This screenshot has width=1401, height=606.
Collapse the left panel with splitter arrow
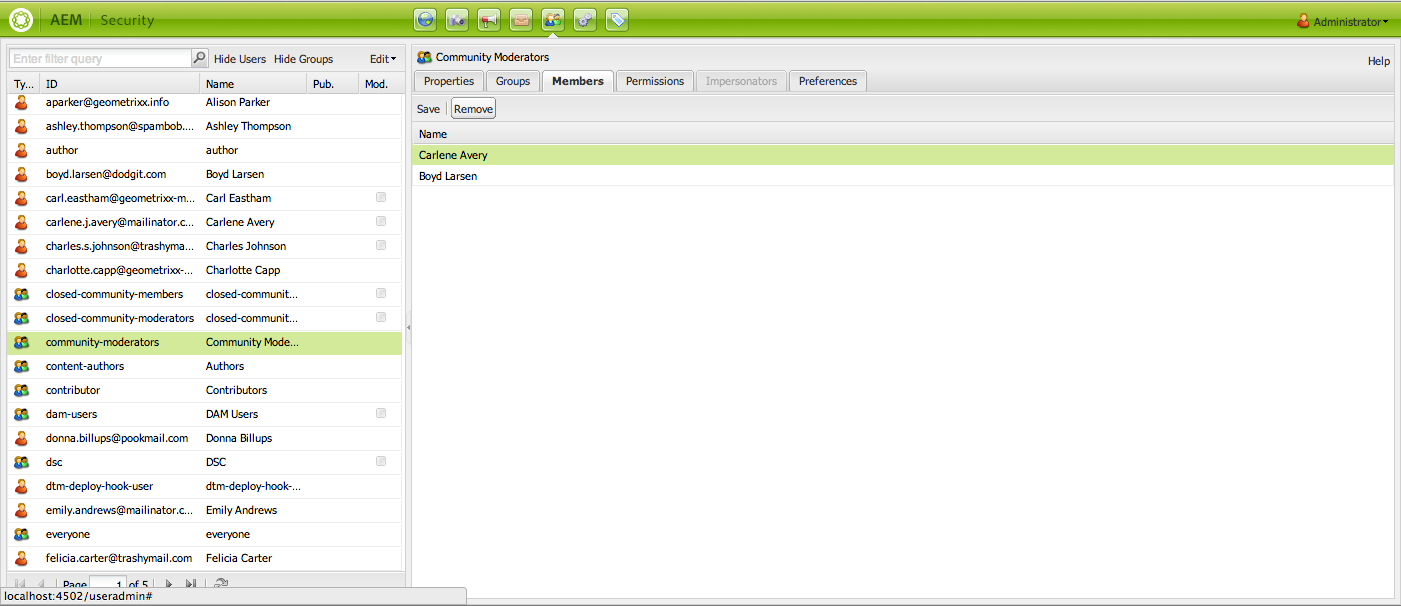coord(408,327)
